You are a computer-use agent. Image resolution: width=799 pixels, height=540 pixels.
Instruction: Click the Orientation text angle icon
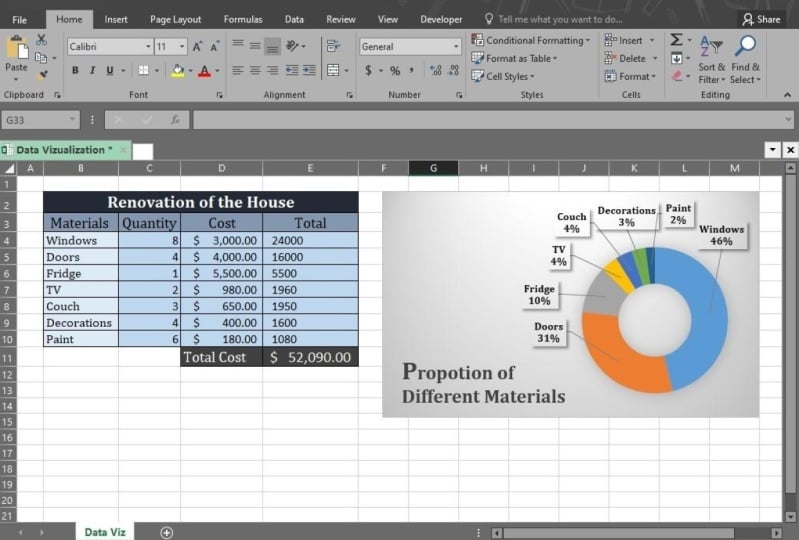(x=292, y=46)
